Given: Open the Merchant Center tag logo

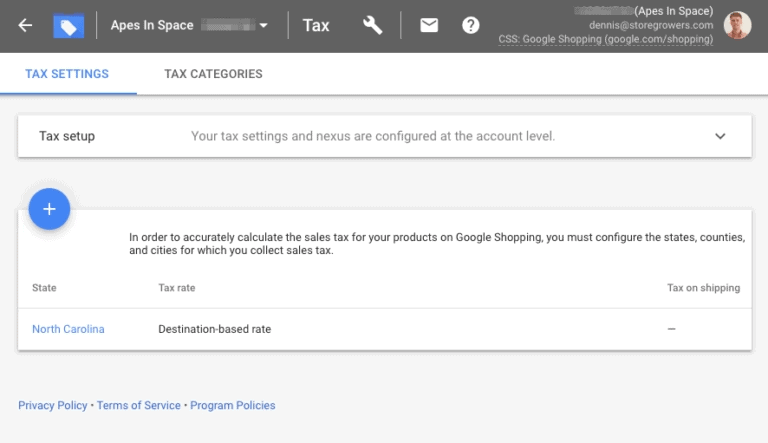Looking at the screenshot, I should pos(69,26).
